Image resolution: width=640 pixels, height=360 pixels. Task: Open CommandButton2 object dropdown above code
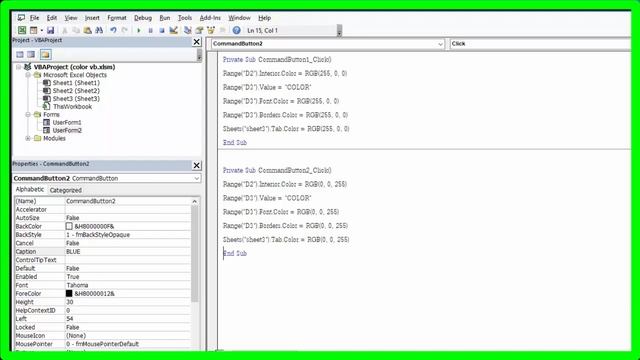pos(440,44)
